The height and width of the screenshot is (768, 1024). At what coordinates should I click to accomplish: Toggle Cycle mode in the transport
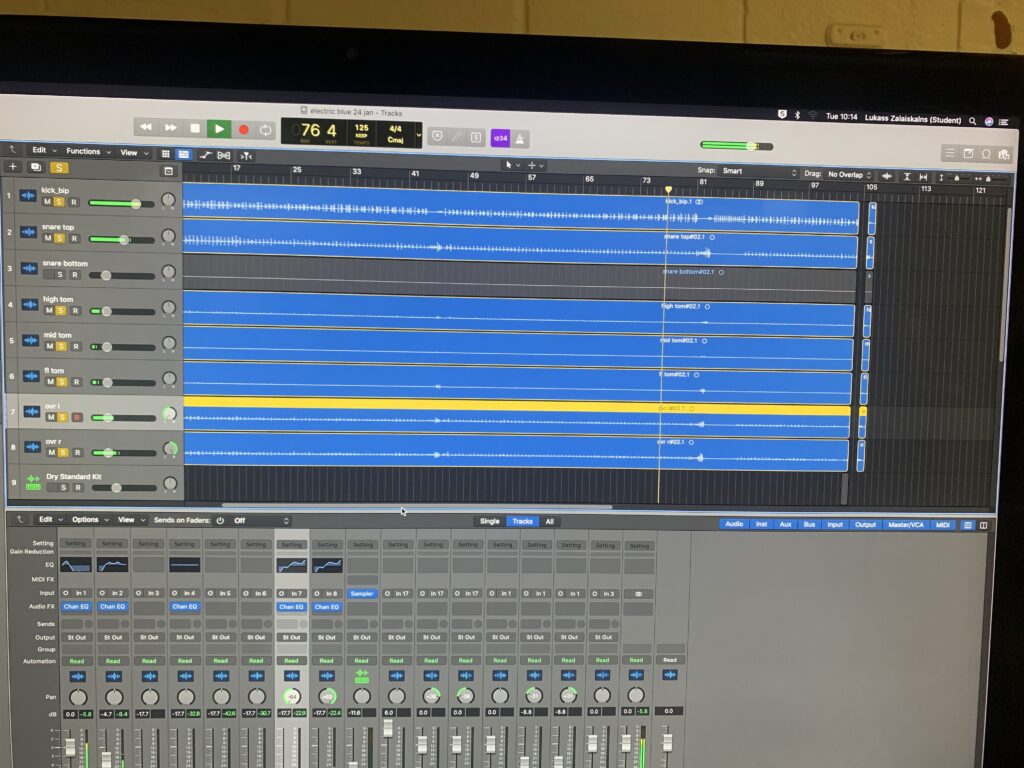(x=266, y=130)
